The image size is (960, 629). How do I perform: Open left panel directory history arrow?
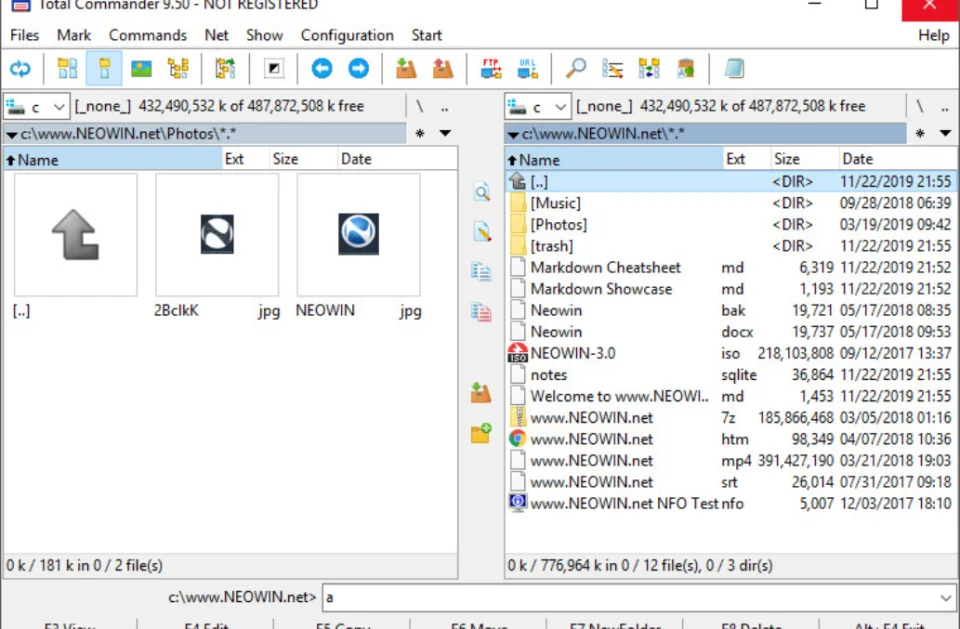tap(445, 133)
